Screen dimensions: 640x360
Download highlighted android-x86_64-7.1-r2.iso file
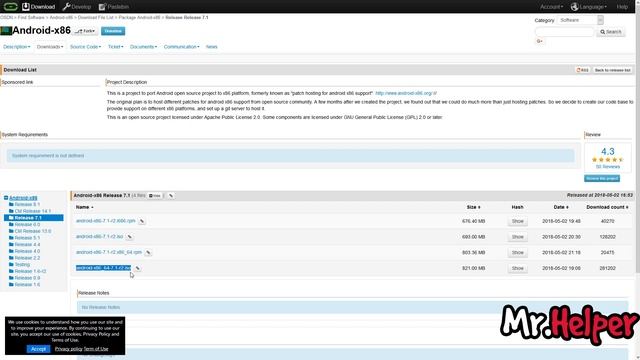coord(103,268)
